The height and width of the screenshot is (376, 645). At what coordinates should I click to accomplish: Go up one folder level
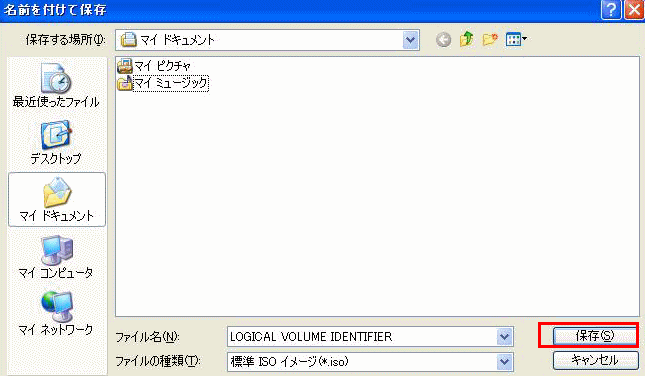[466, 39]
